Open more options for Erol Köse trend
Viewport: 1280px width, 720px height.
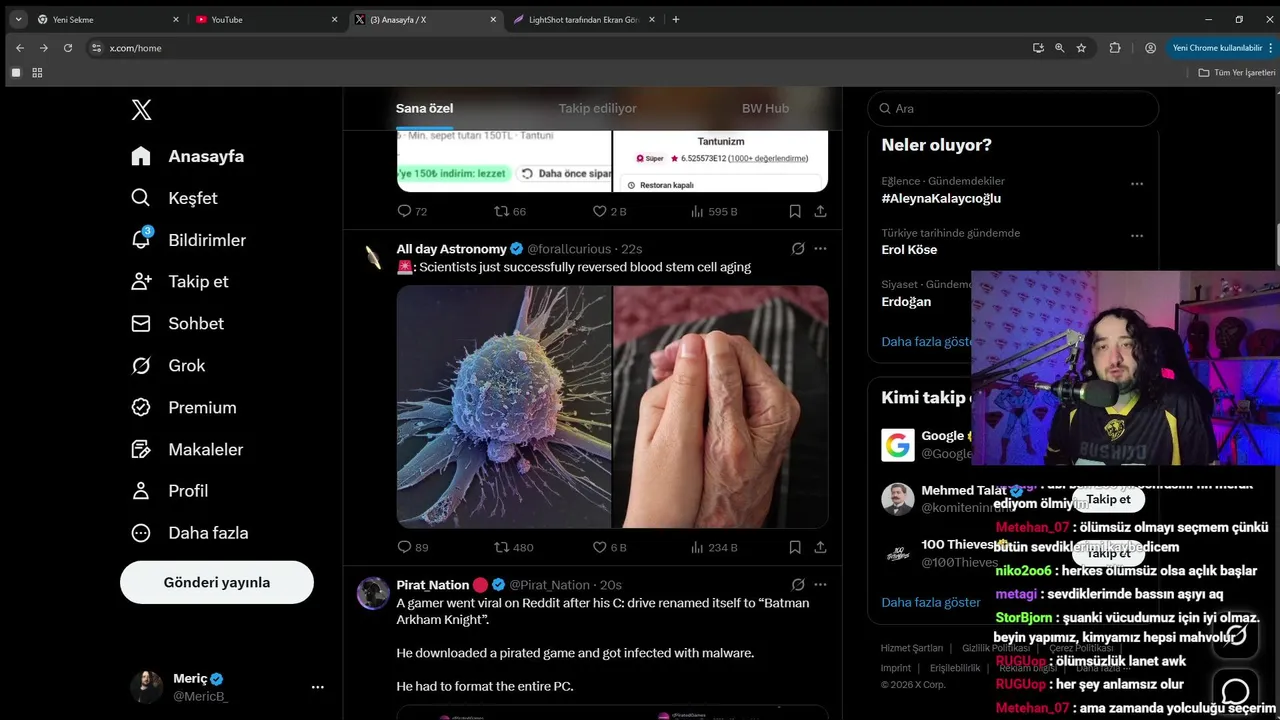coord(1136,236)
